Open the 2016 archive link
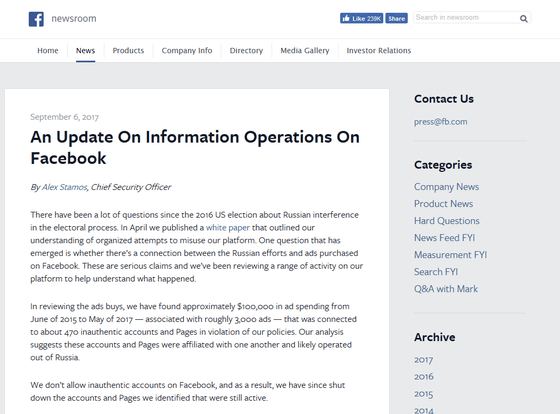 [x=424, y=376]
